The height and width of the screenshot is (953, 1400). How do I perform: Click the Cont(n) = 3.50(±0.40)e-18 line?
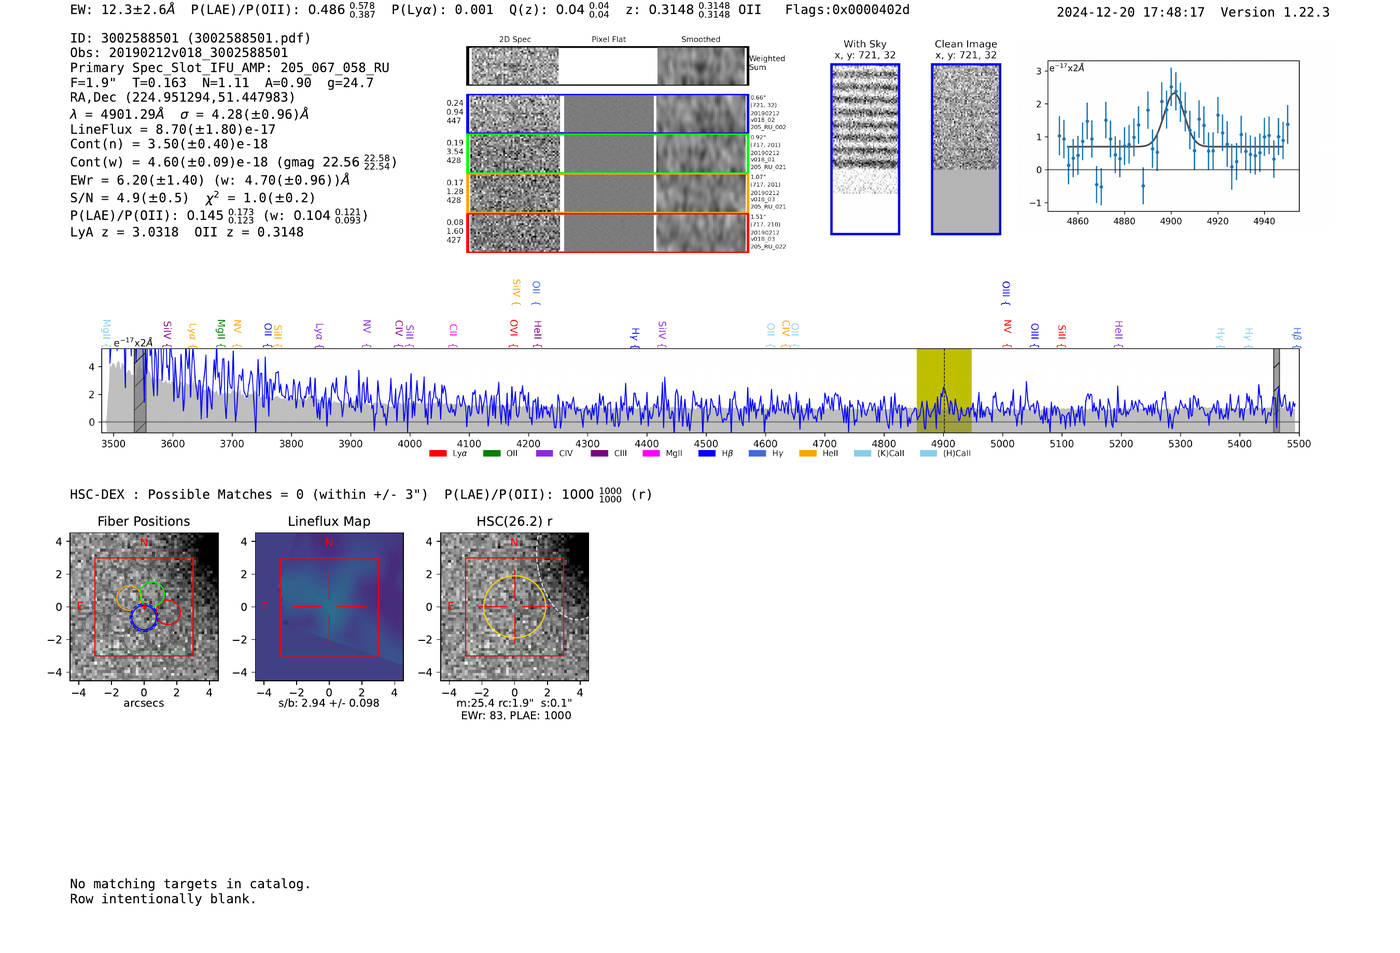click(x=169, y=144)
